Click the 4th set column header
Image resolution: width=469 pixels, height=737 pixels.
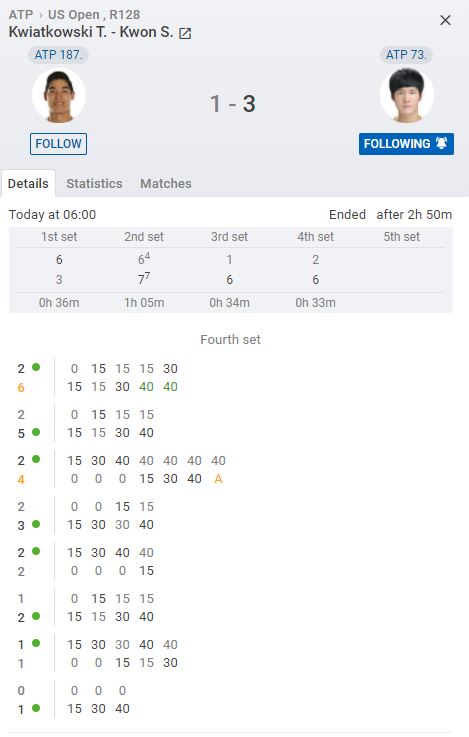tap(315, 237)
